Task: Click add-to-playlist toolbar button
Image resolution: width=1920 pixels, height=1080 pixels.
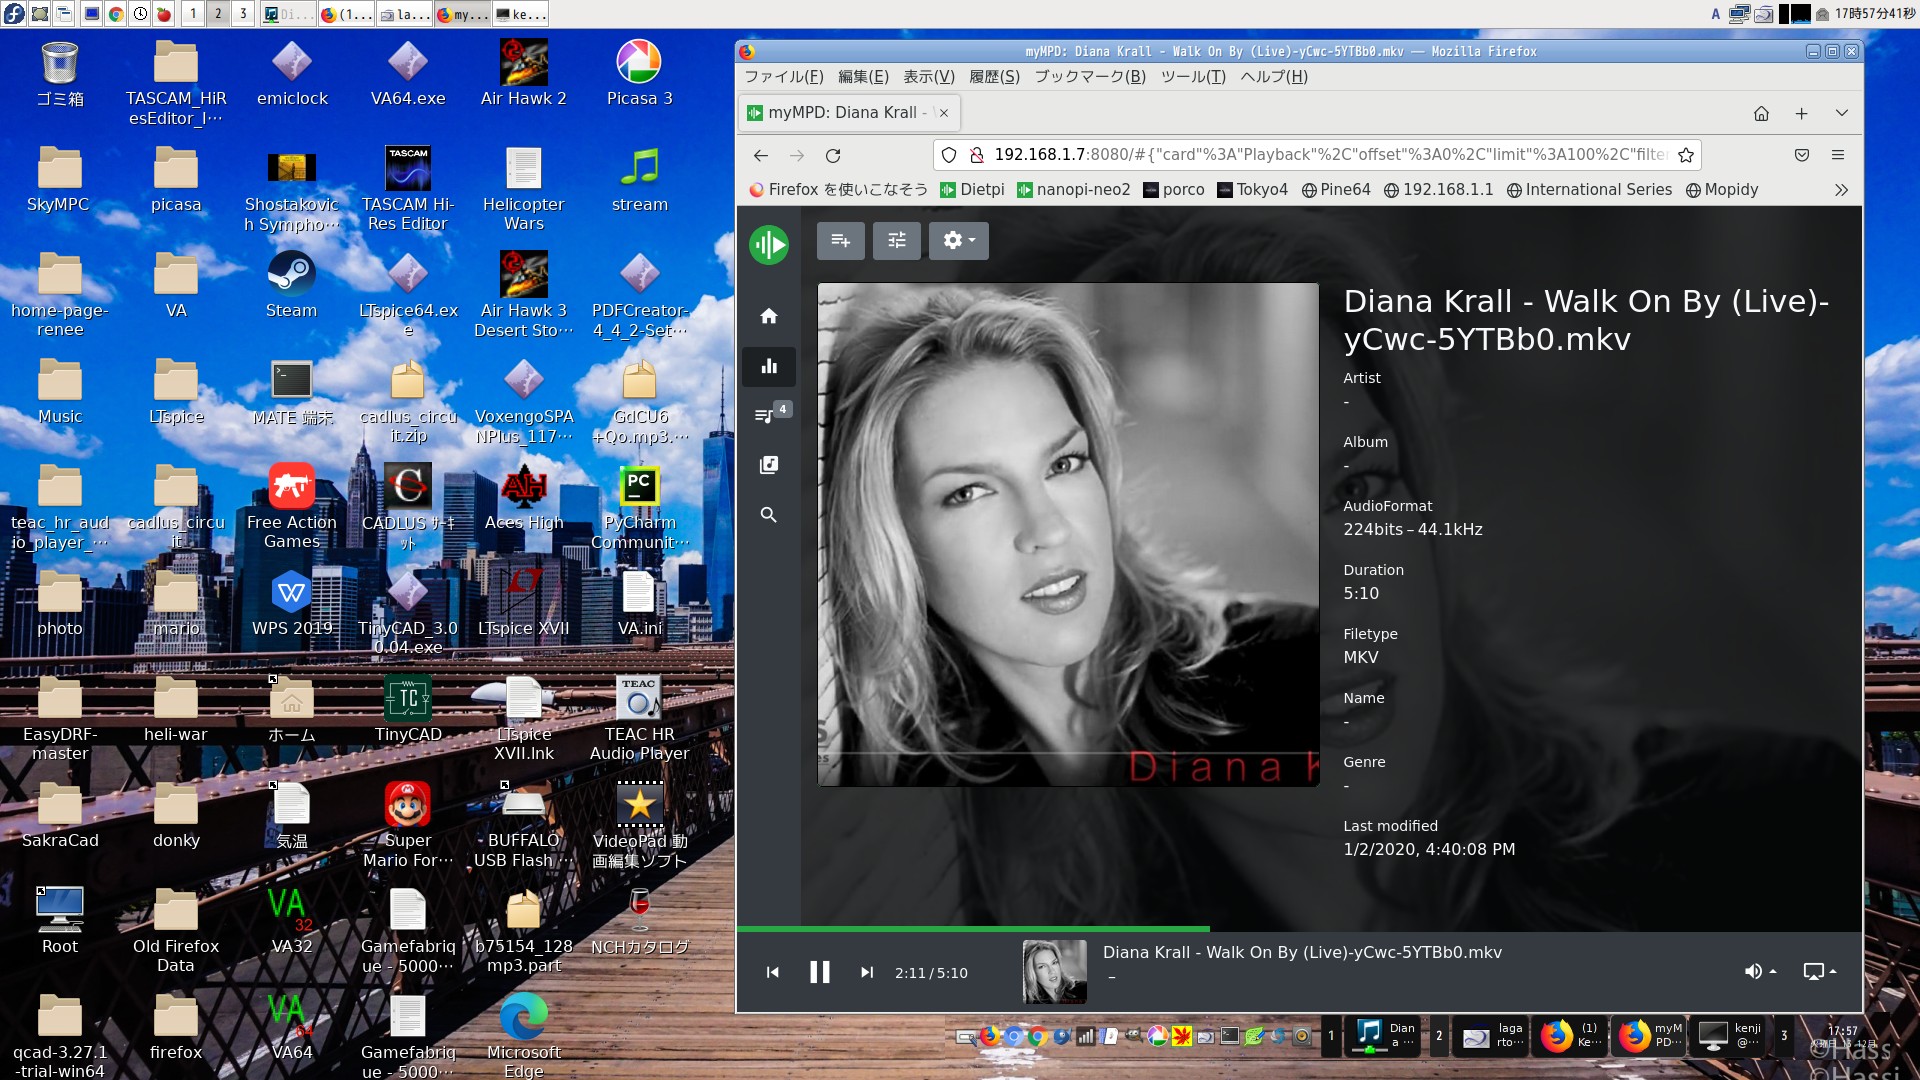Action: (840, 241)
